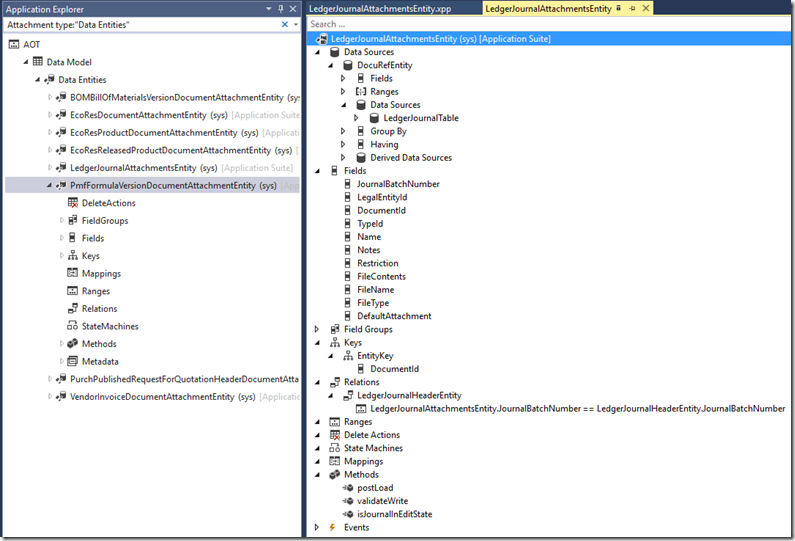The image size is (795, 541).
Task: Click the Keys icon in Application Explorer
Action: click(73, 256)
